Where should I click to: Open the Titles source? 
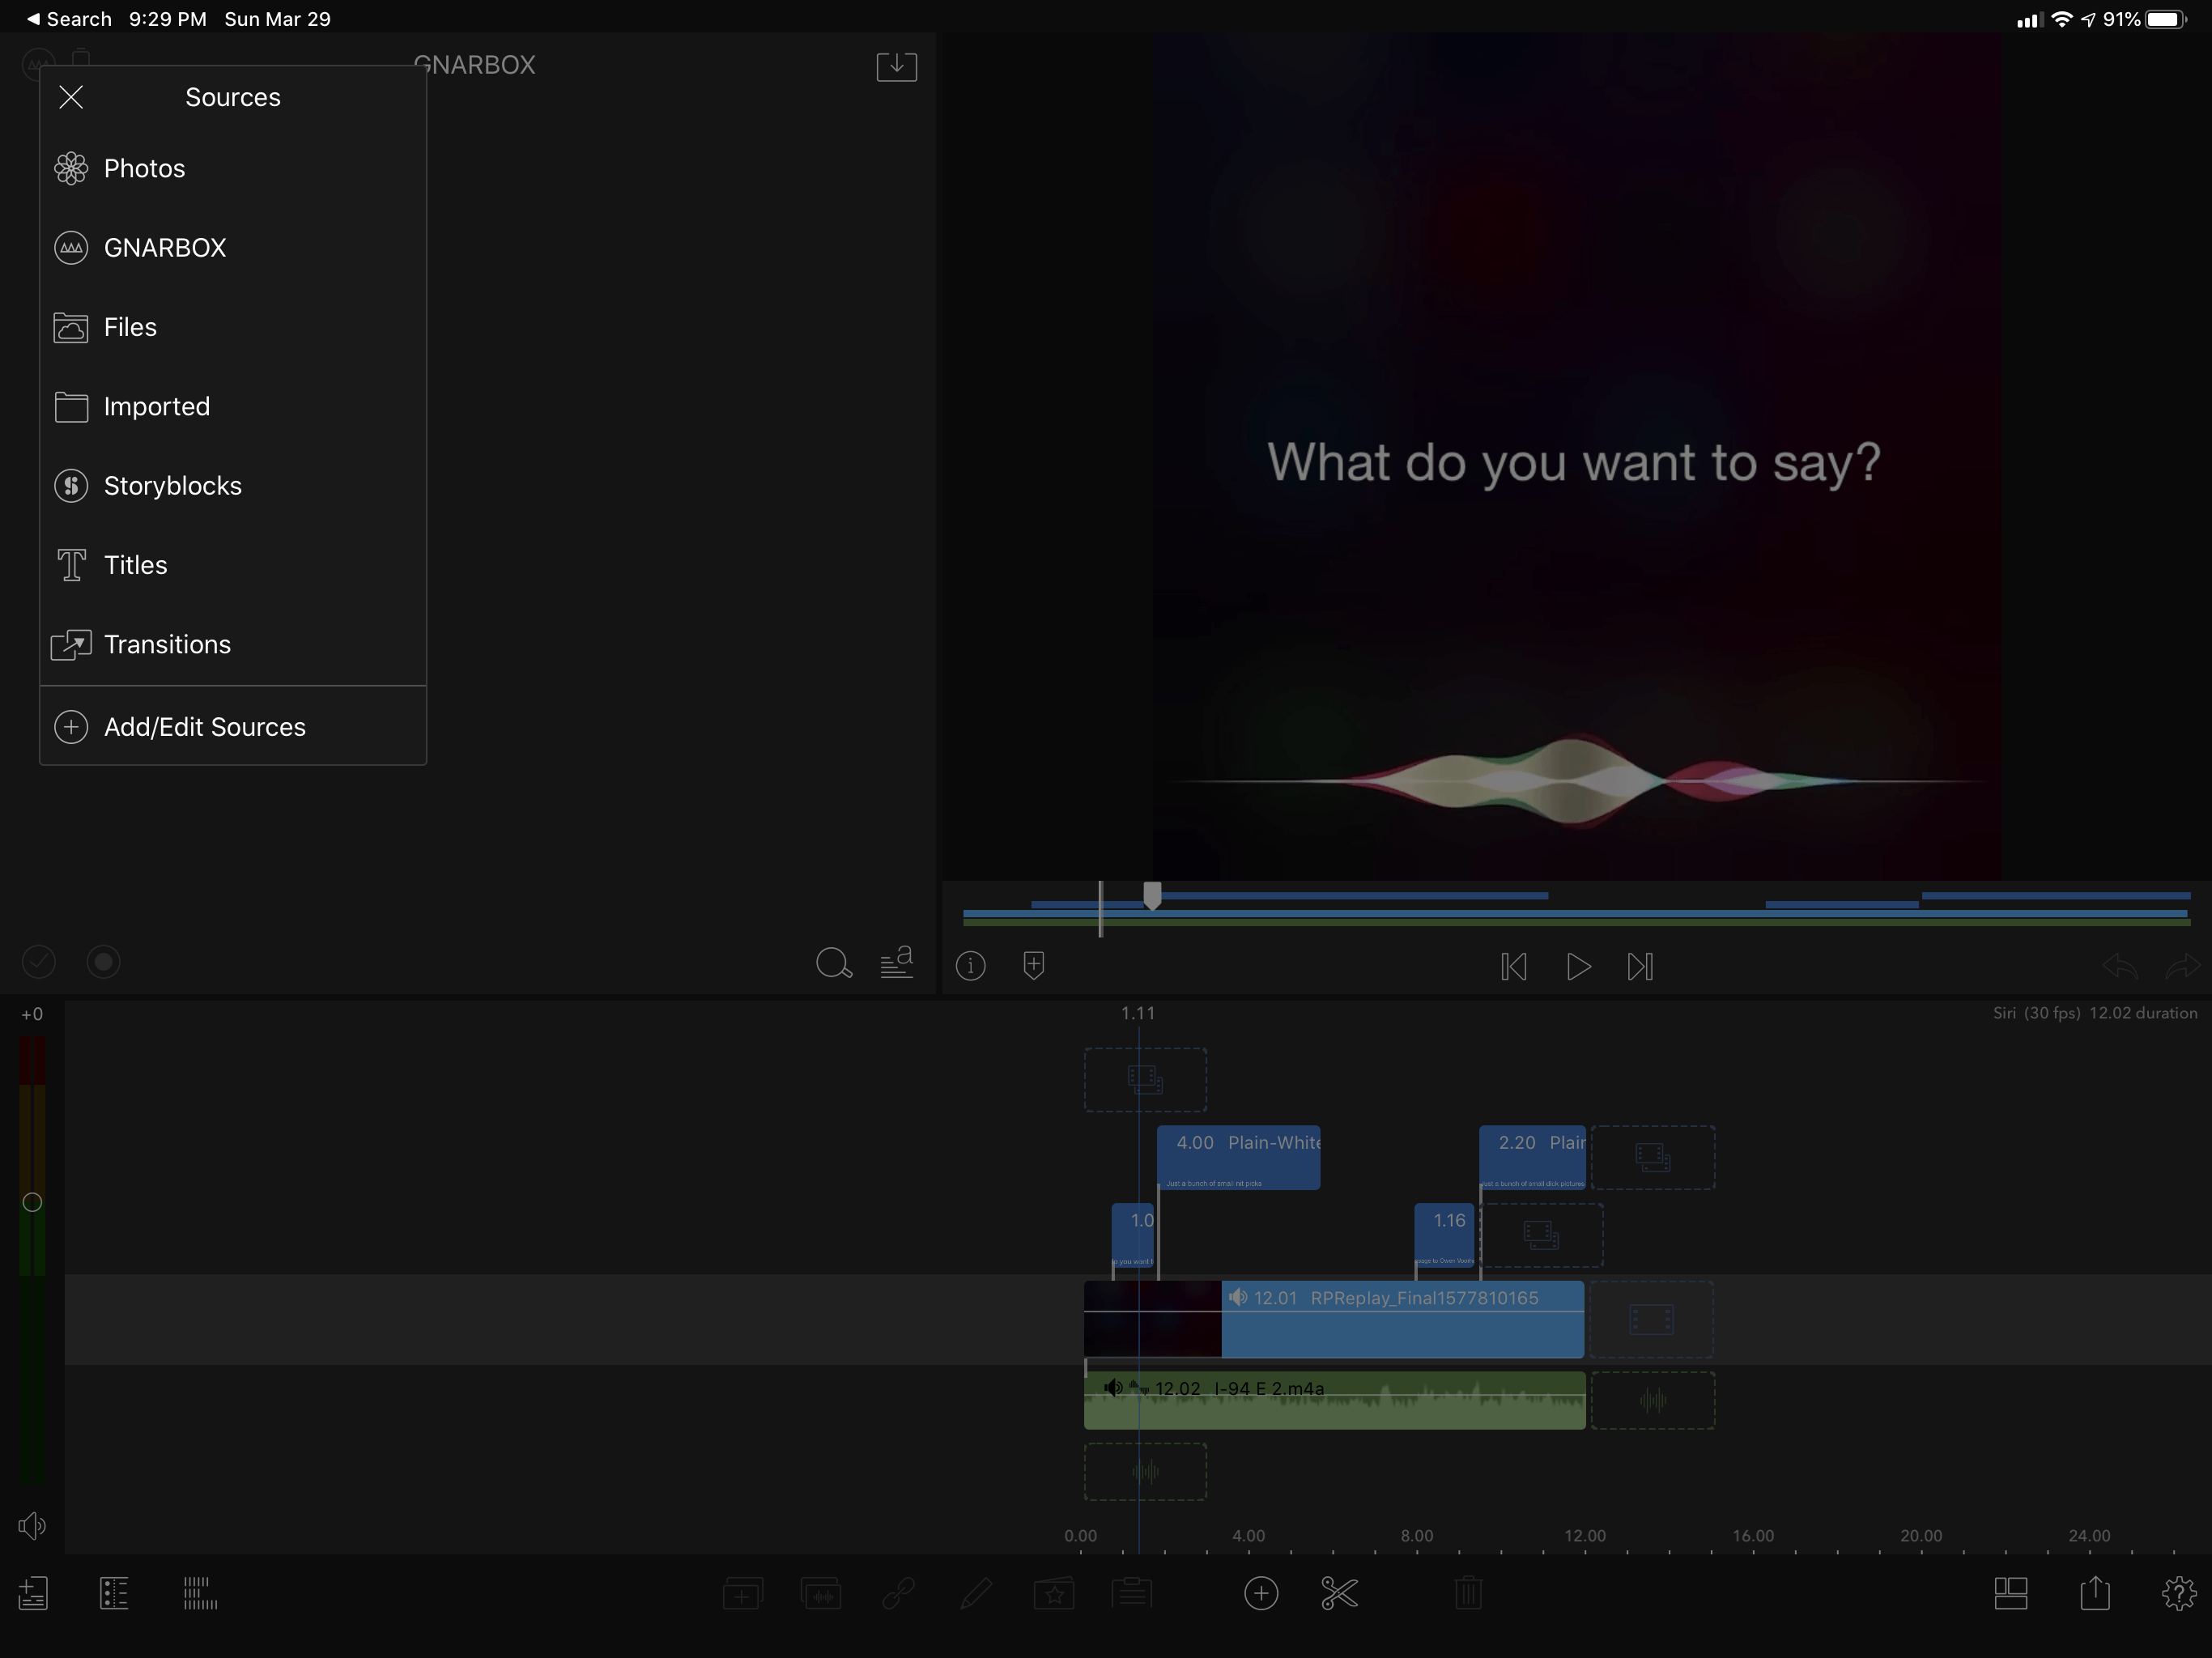tap(233, 565)
